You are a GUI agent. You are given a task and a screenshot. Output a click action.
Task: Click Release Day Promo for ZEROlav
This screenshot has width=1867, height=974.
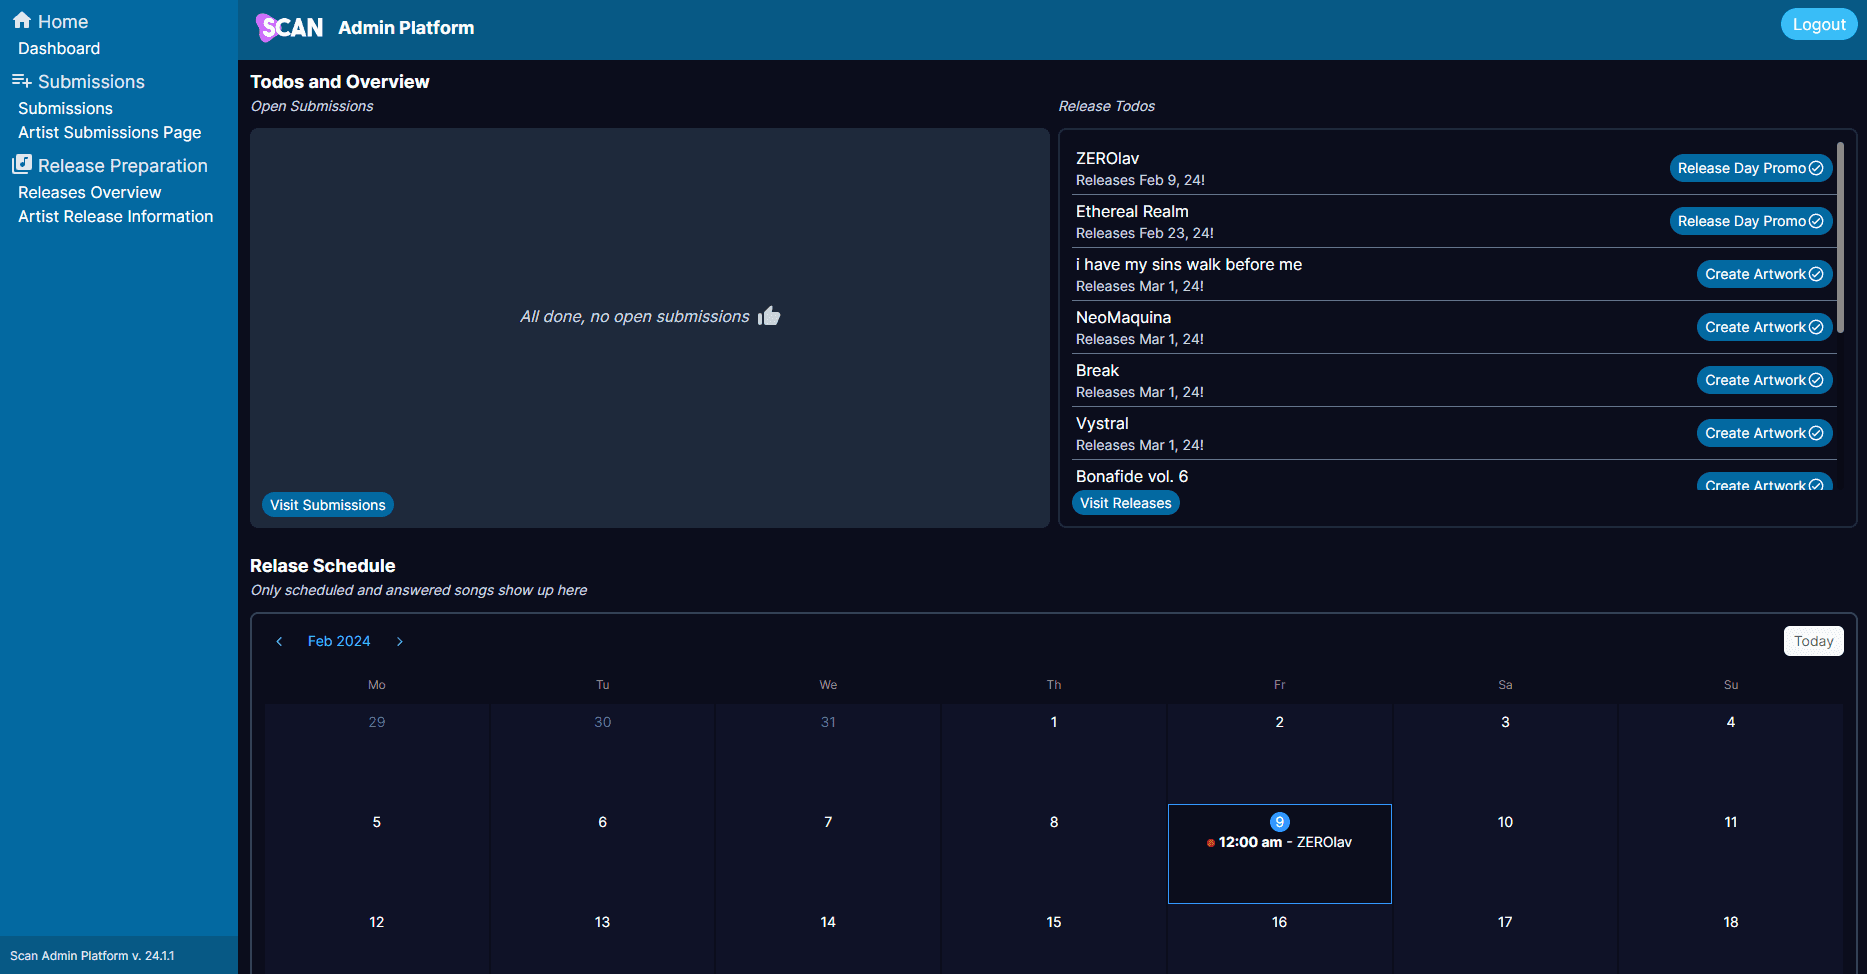(1750, 168)
